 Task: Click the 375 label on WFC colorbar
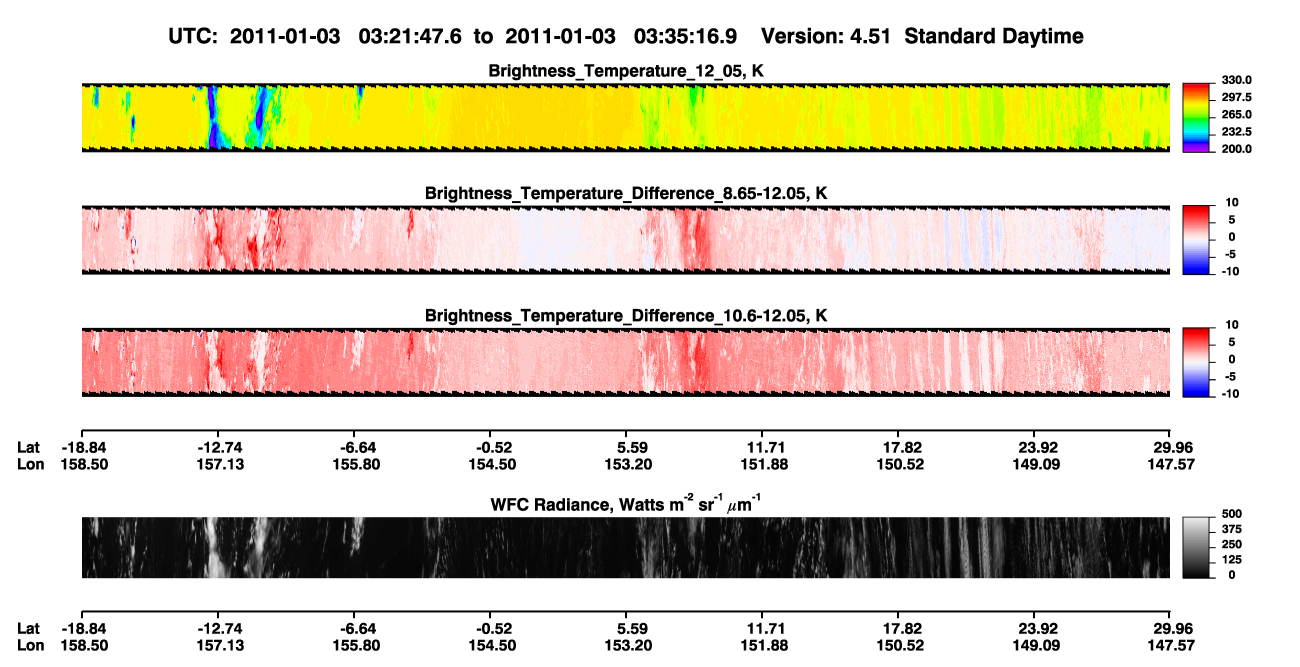1232,530
